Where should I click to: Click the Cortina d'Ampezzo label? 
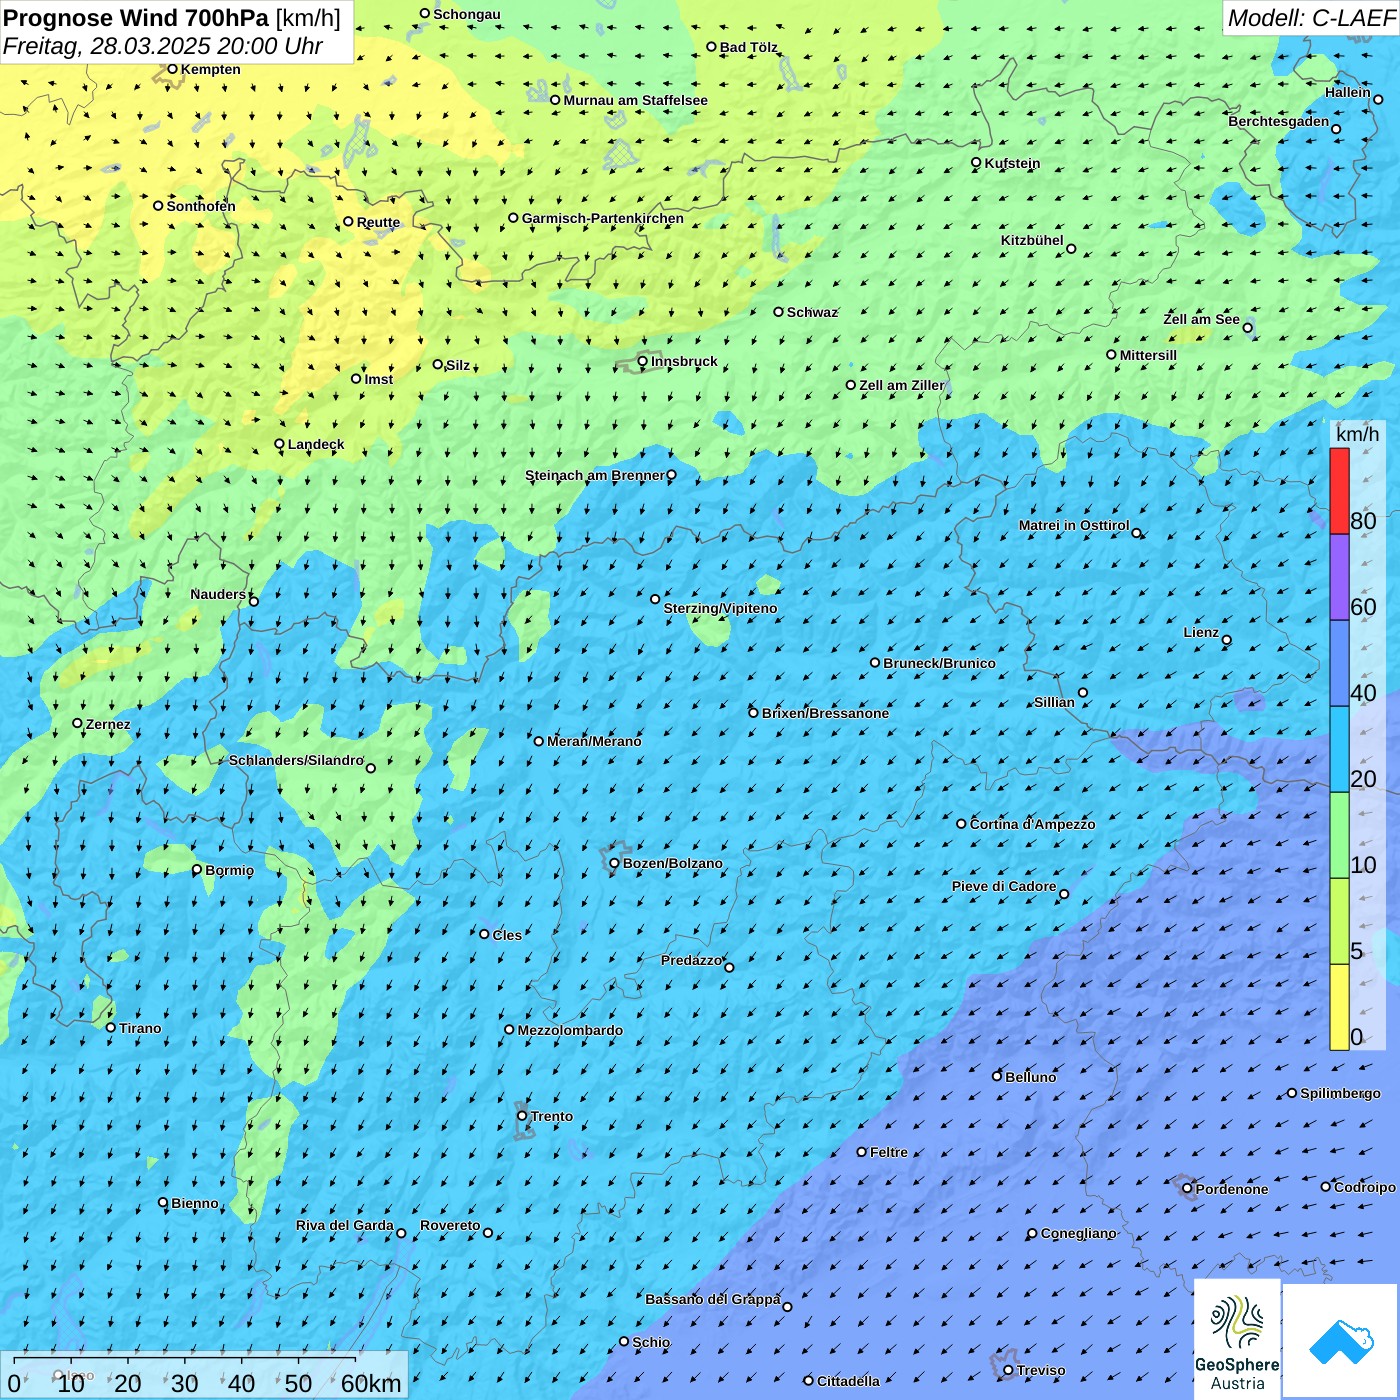[x=1033, y=824]
